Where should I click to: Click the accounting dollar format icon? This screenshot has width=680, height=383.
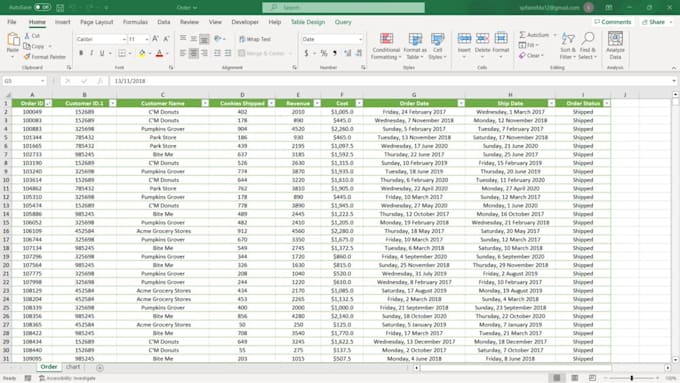pos(306,53)
